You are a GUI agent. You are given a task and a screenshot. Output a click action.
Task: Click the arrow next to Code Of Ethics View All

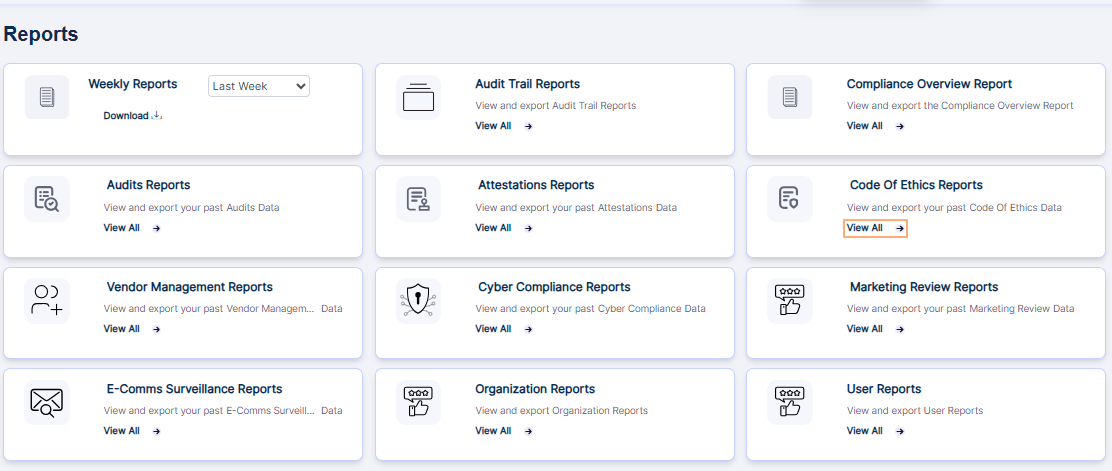tap(900, 228)
